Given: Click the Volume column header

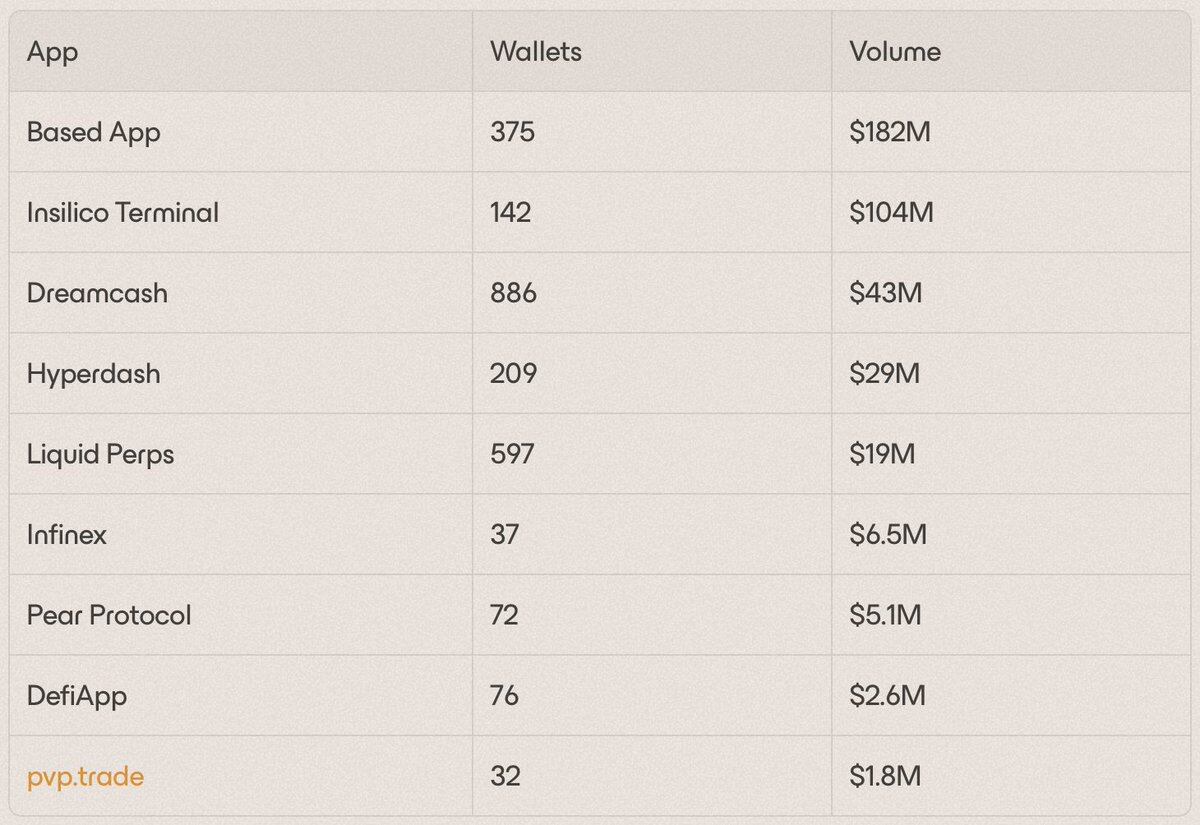Looking at the screenshot, I should click(x=895, y=52).
